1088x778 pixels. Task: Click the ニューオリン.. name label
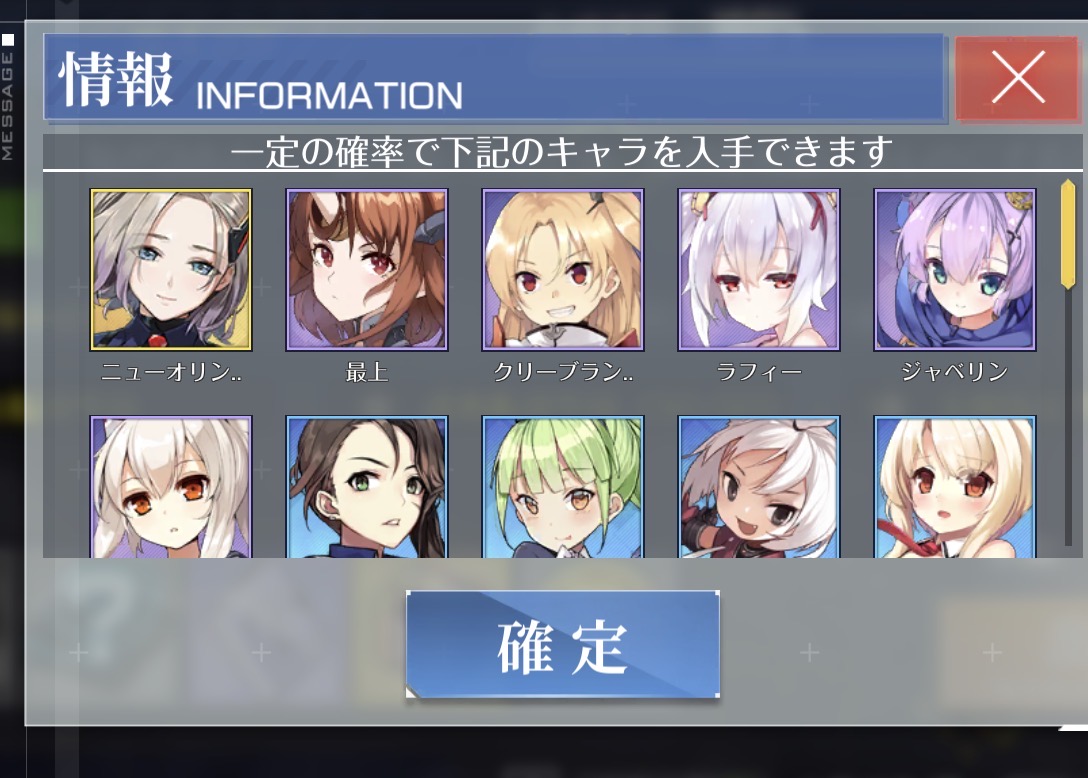(171, 373)
